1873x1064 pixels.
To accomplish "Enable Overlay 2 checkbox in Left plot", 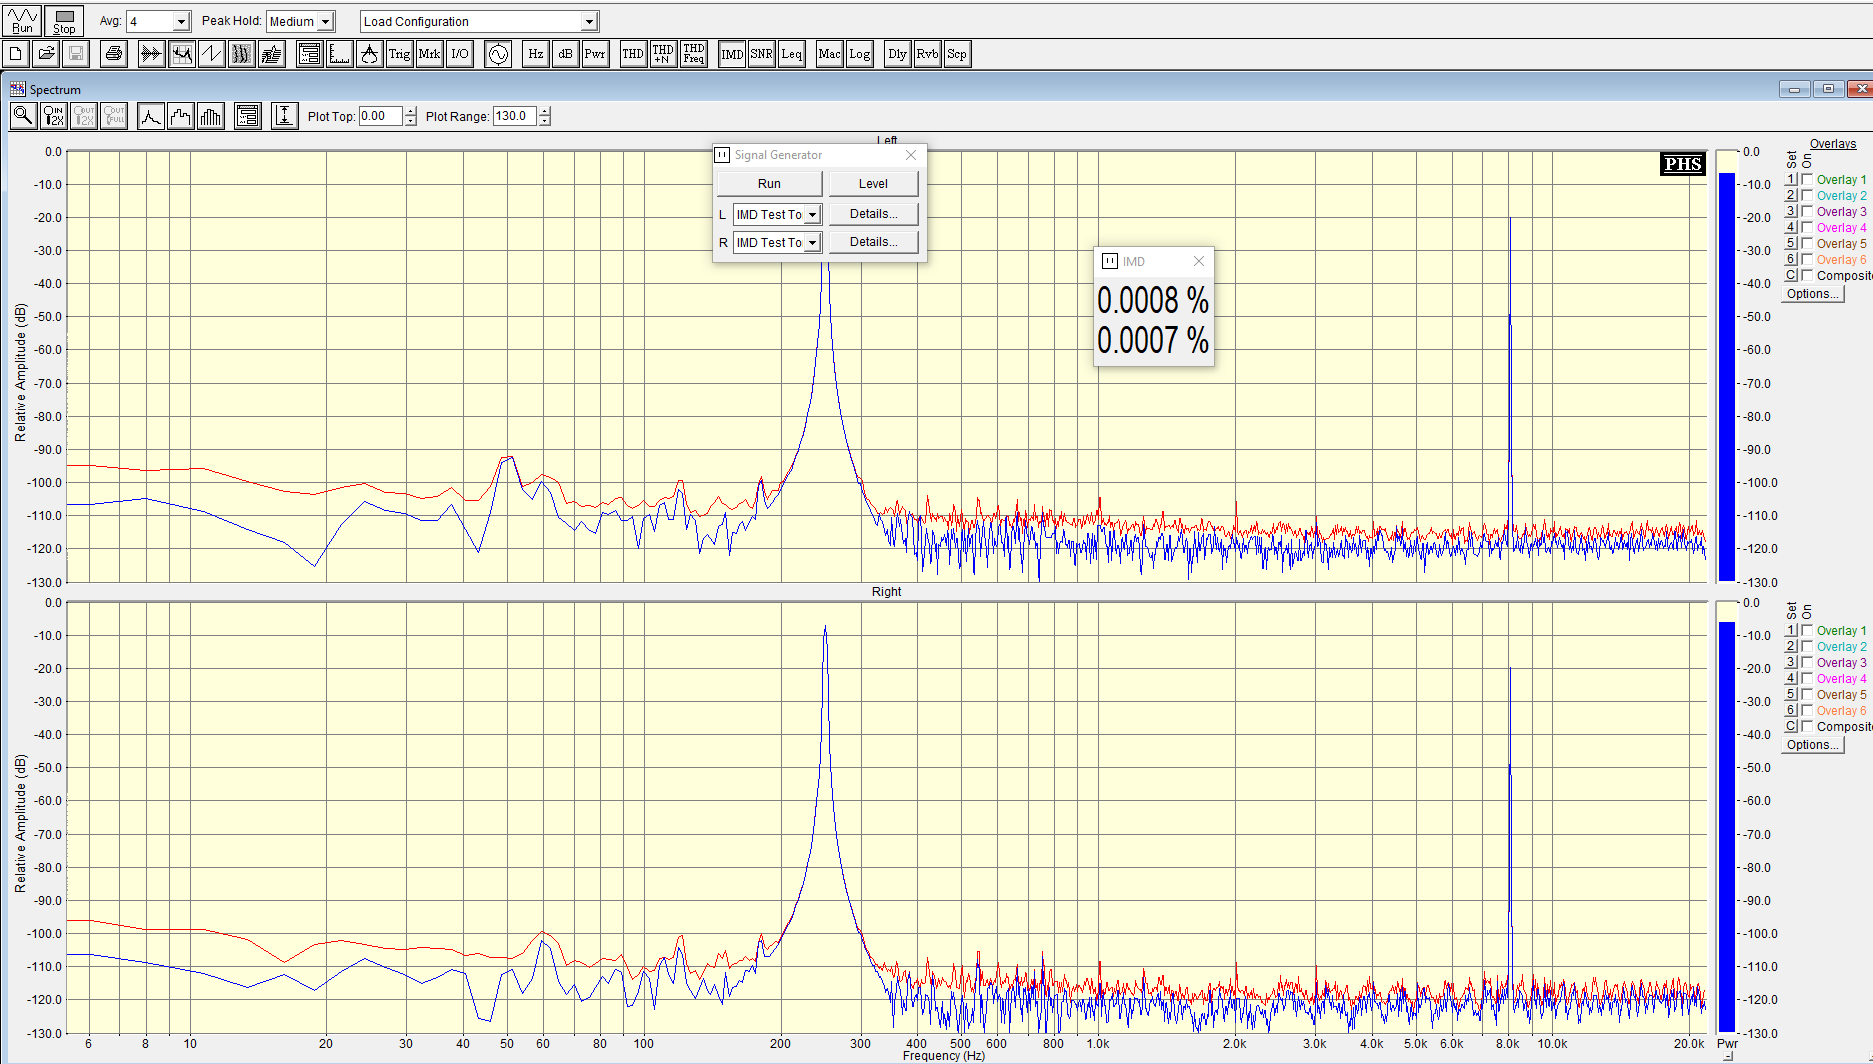I will pyautogui.click(x=1807, y=196).
